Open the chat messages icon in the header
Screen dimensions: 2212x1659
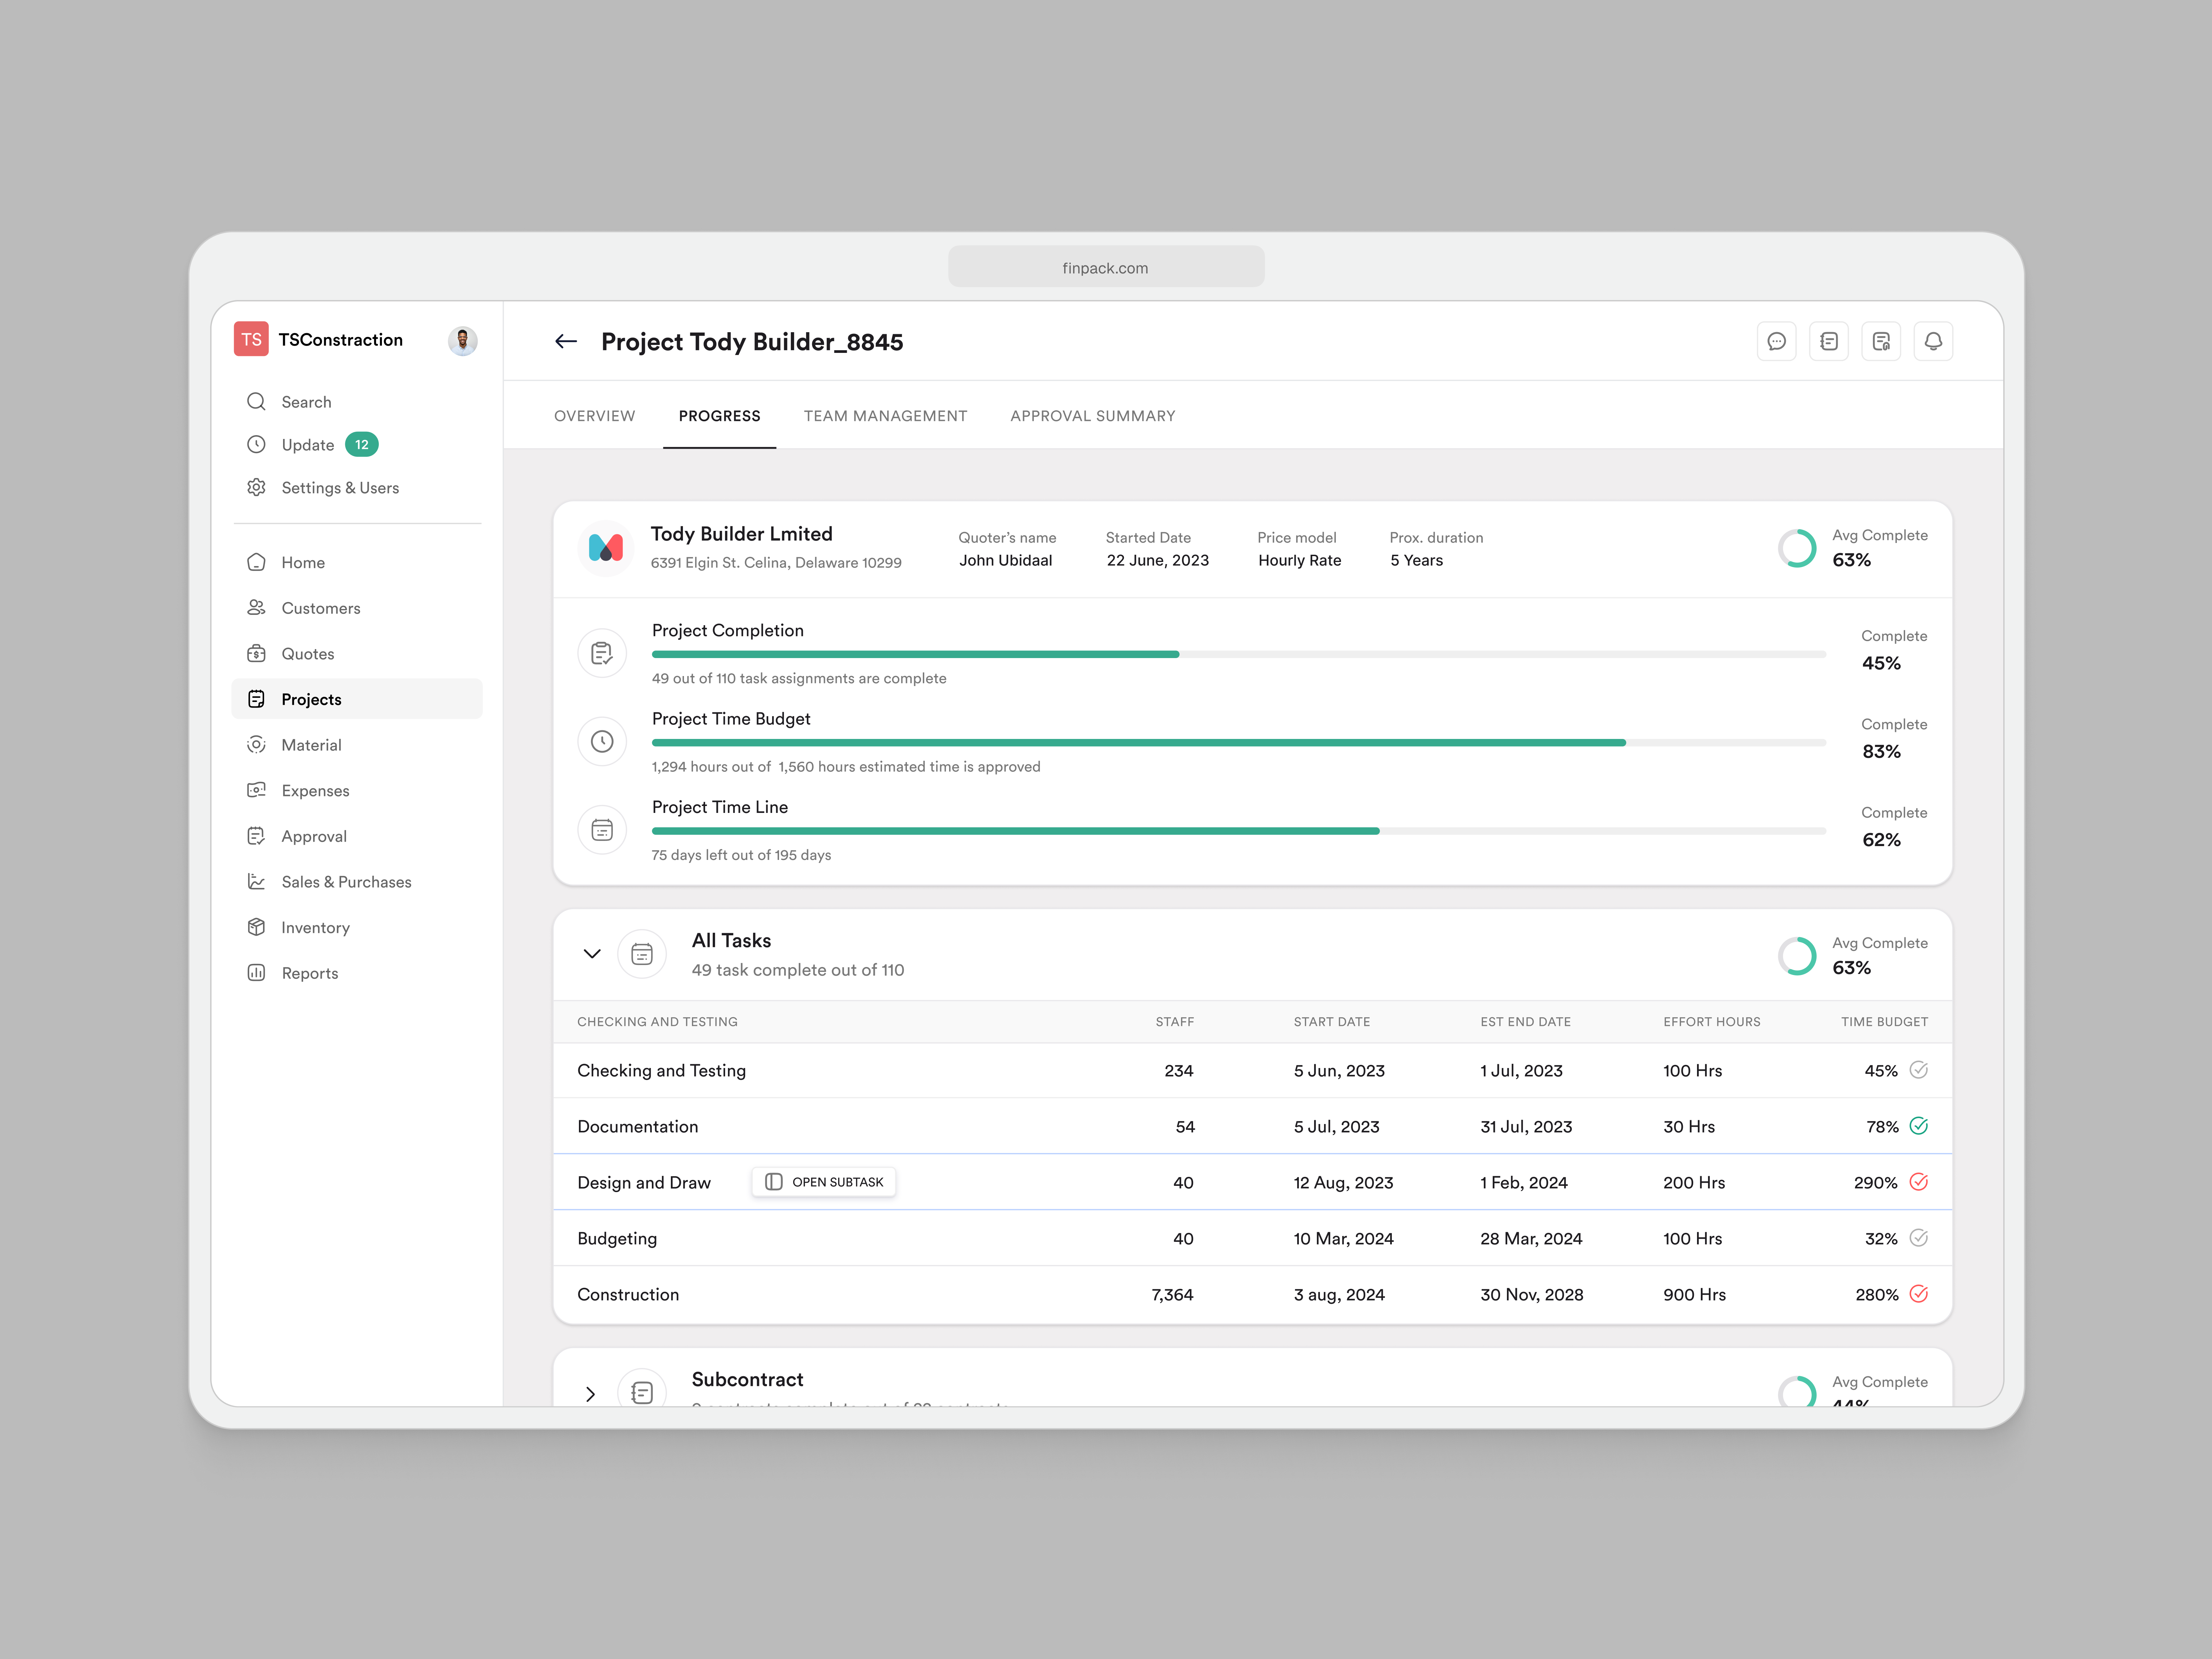(x=1777, y=341)
